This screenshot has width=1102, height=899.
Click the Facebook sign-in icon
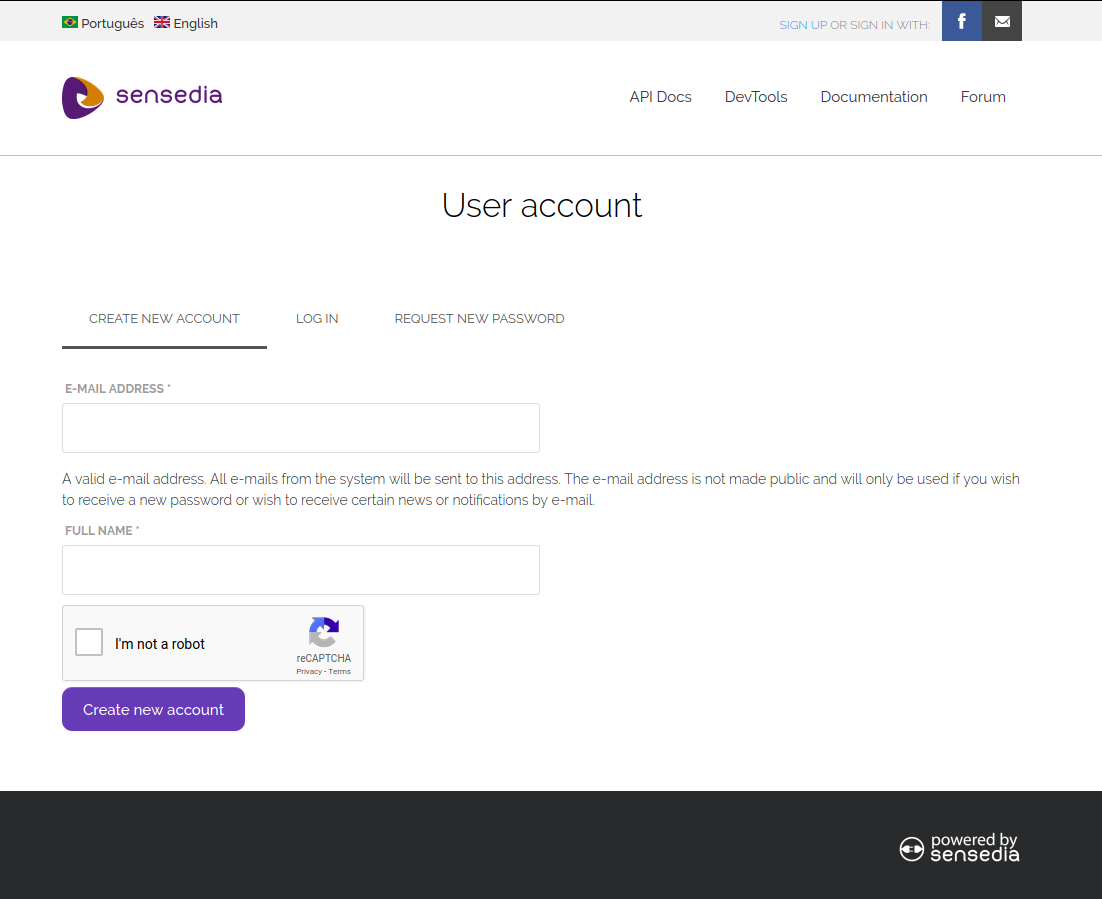(961, 20)
